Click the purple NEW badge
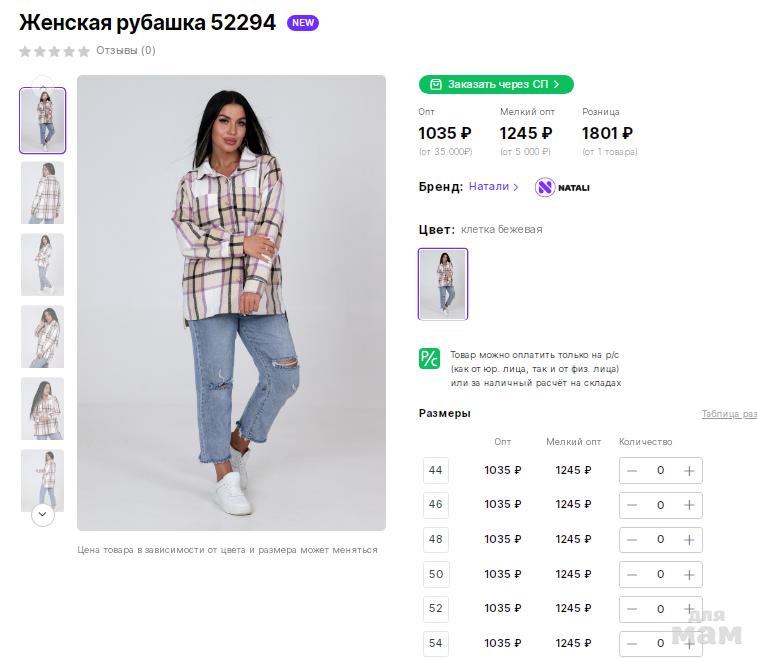Image resolution: width=757 pixels, height=659 pixels. pyautogui.click(x=302, y=23)
